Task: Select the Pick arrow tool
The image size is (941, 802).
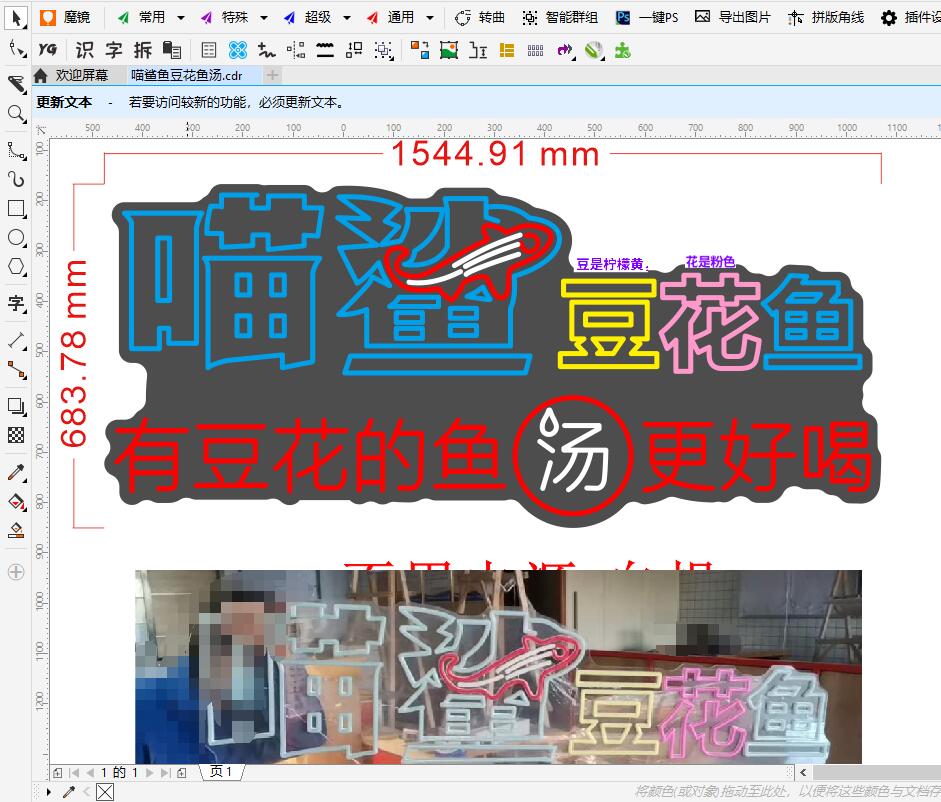Action: [x=16, y=17]
